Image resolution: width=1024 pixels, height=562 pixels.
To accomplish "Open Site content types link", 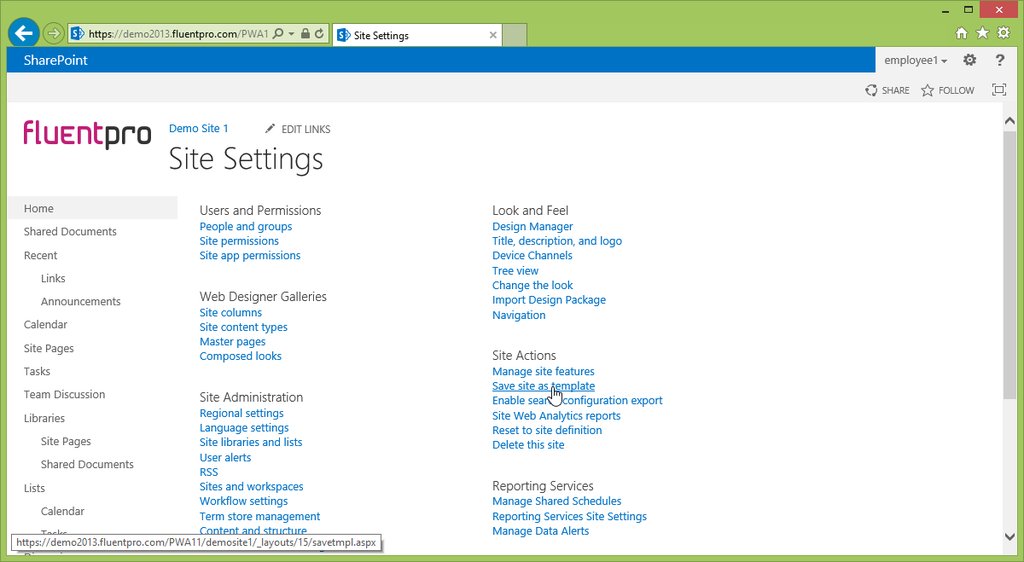I will click(244, 327).
